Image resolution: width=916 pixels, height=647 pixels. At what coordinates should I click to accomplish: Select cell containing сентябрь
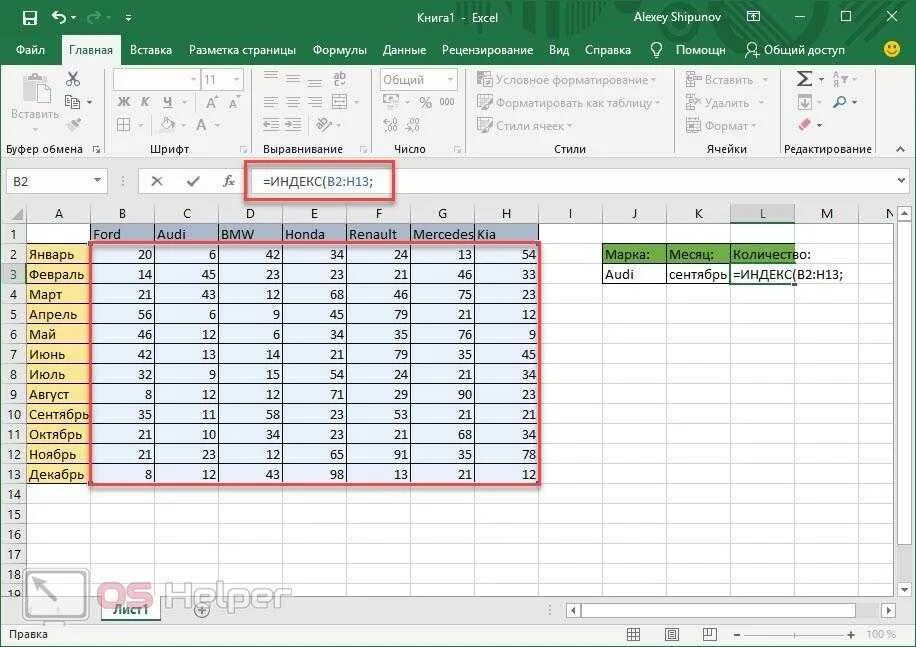[x=698, y=274]
